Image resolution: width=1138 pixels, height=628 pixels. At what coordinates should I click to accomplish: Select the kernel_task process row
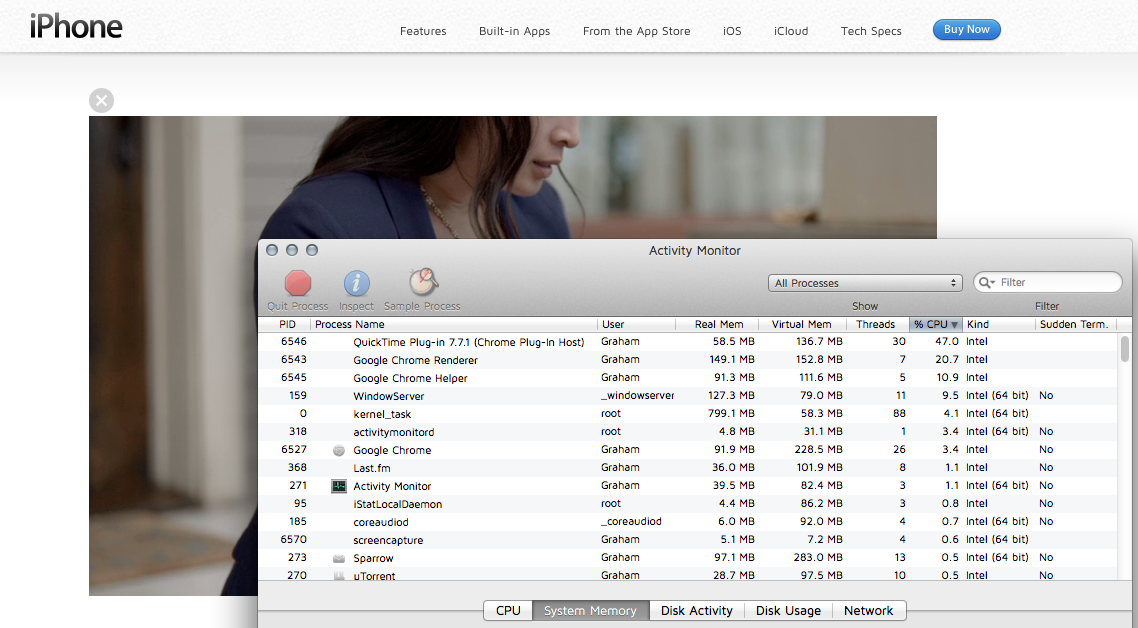[688, 413]
